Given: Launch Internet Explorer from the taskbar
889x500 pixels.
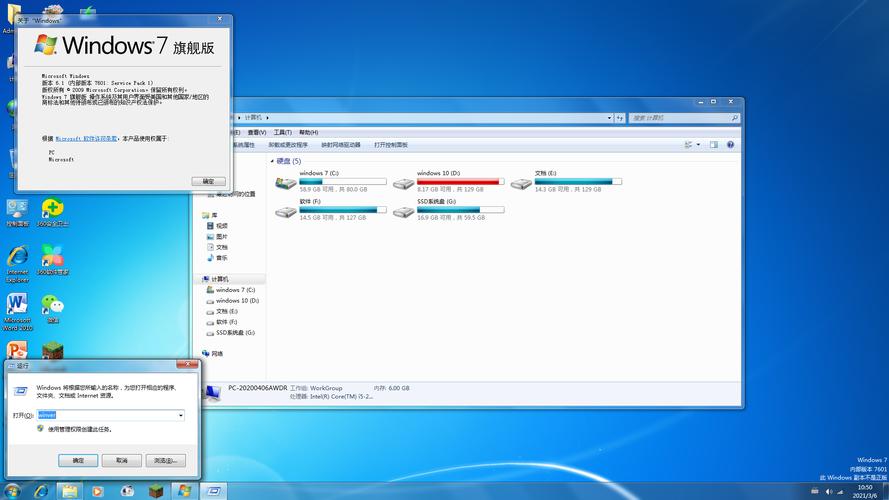Looking at the screenshot, I should (41, 491).
